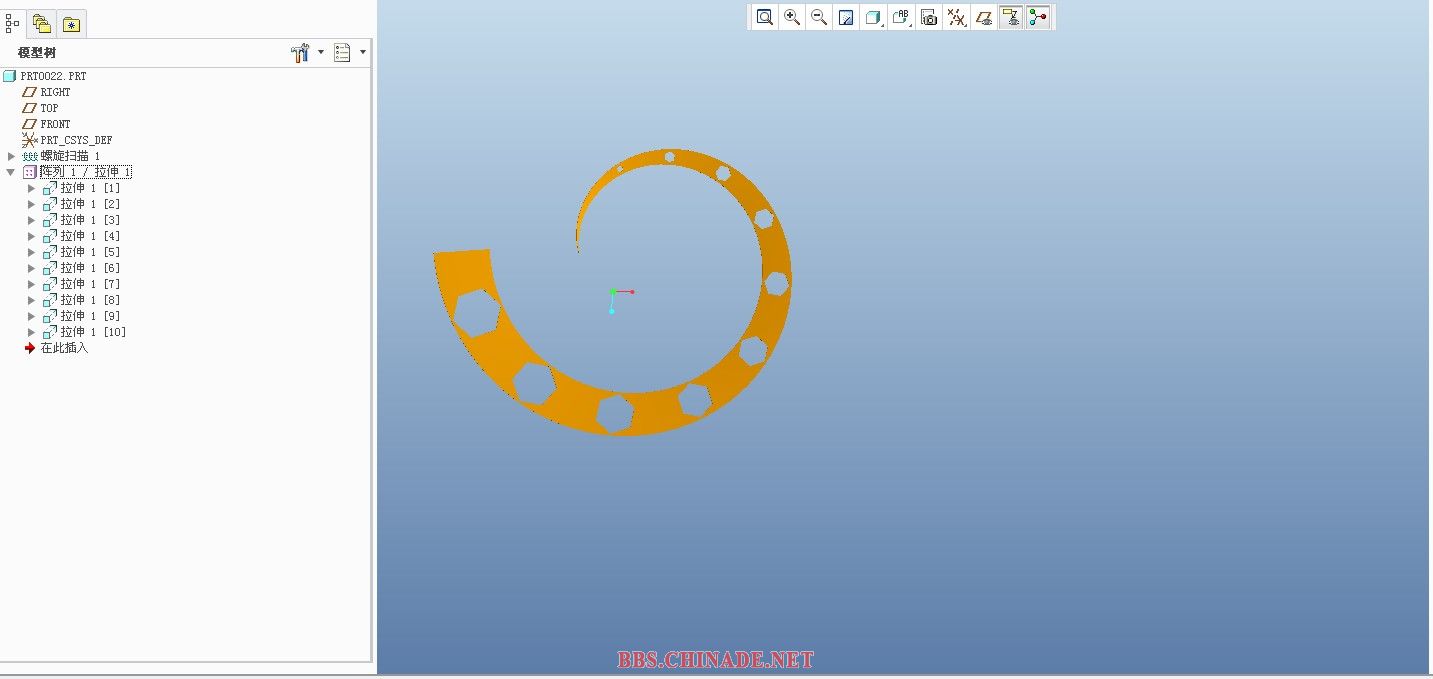Collapse the 阵列 1 / 拉伸 1 pattern
The height and width of the screenshot is (679, 1433).
[11, 172]
